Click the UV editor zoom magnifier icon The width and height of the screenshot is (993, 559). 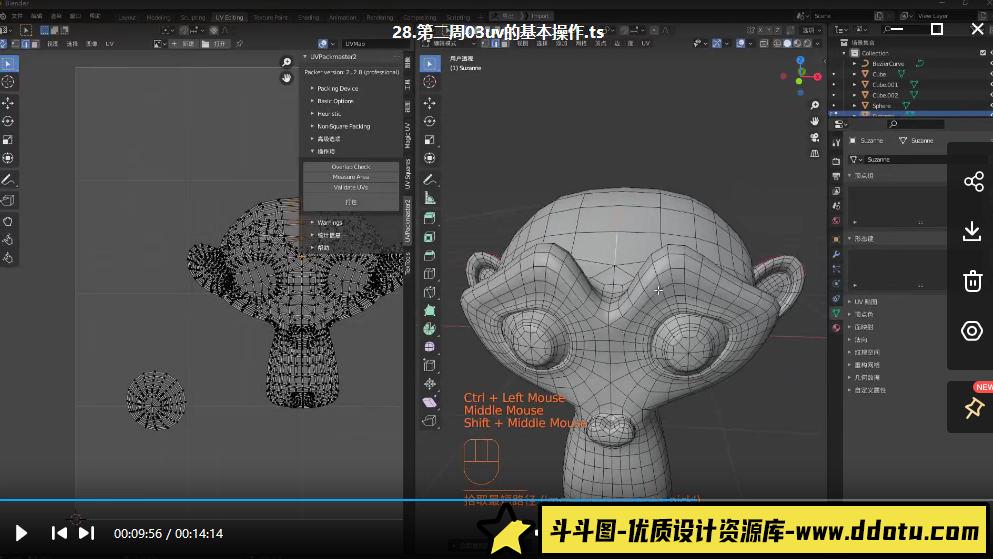[286, 61]
